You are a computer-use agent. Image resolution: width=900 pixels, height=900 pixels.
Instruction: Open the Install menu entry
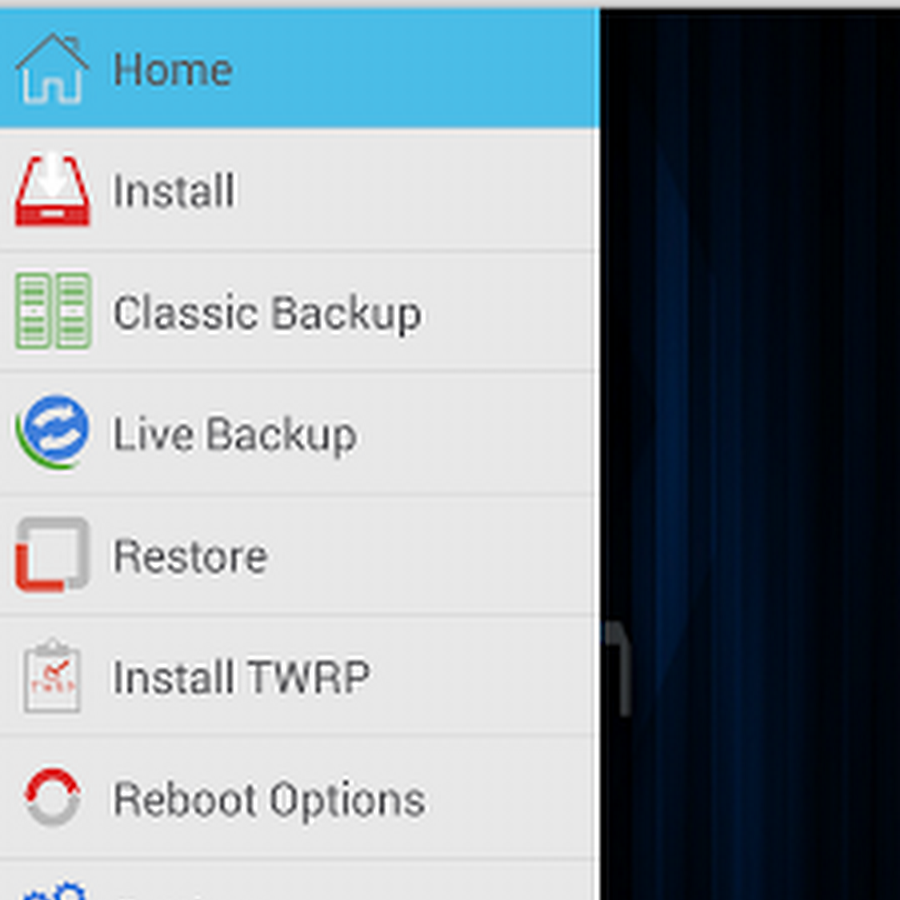300,191
